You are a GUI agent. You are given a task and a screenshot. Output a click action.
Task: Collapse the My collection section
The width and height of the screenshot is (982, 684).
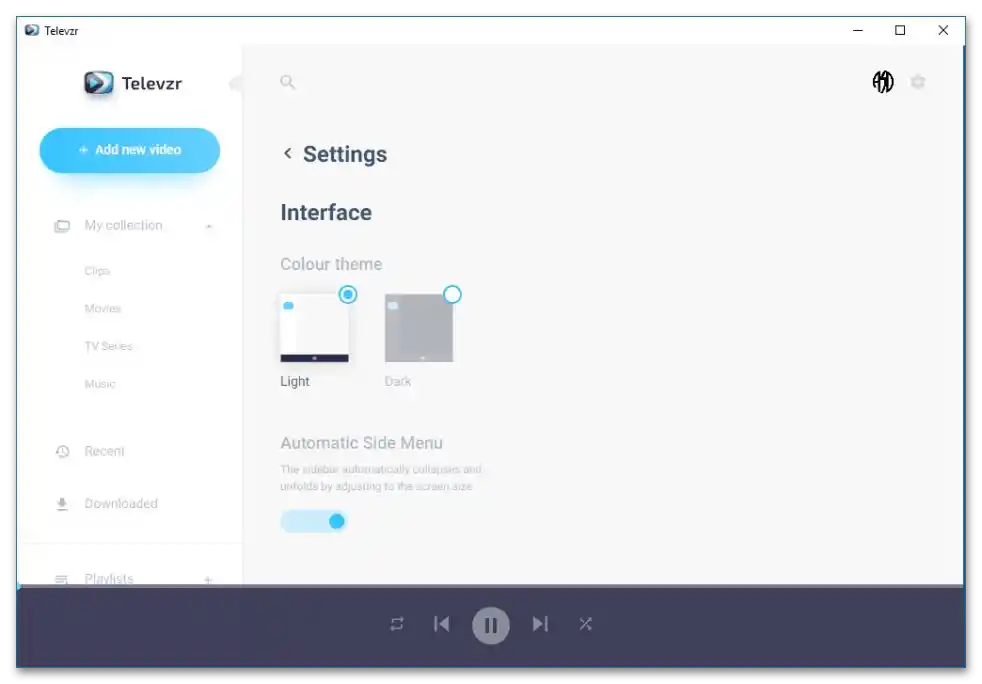[x=208, y=226]
